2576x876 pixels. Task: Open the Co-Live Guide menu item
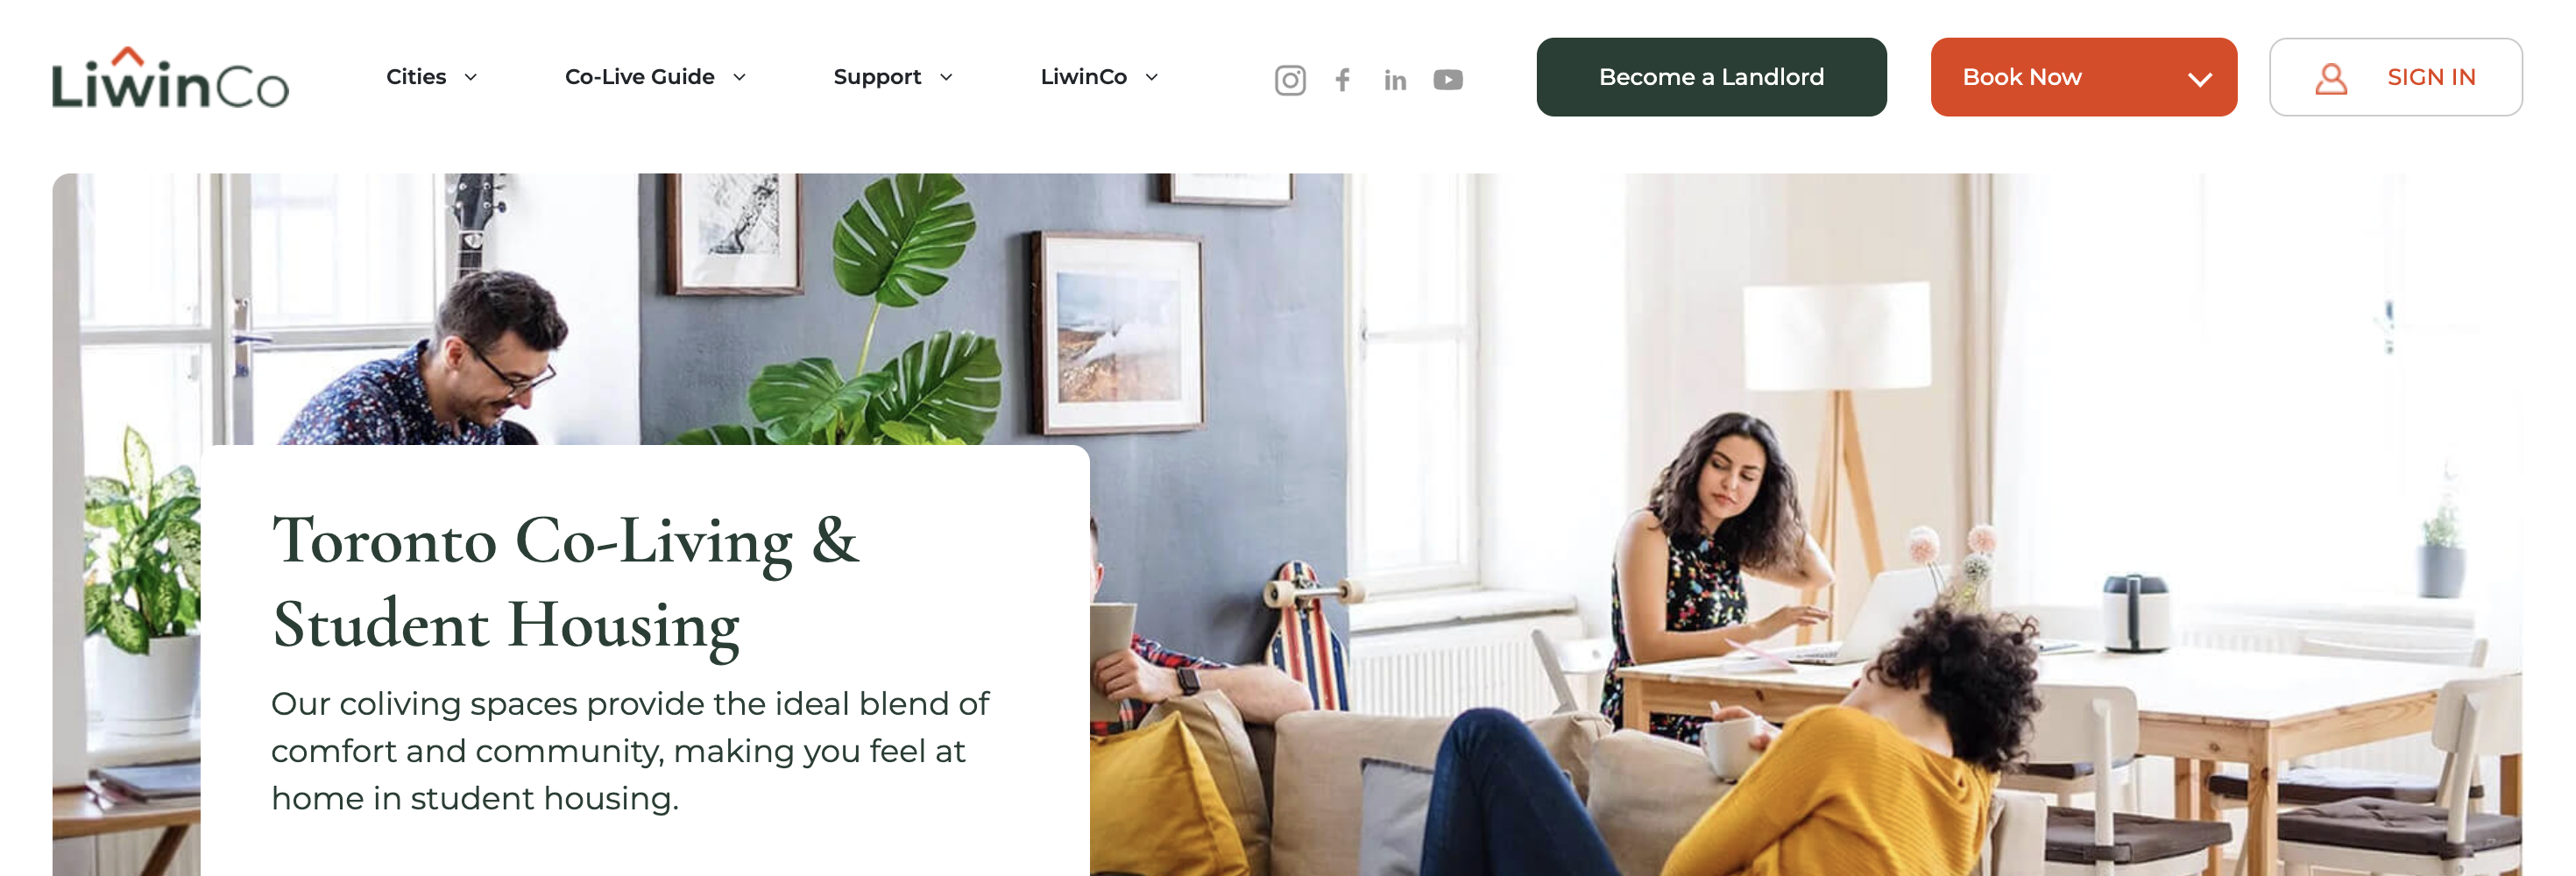pyautogui.click(x=640, y=77)
